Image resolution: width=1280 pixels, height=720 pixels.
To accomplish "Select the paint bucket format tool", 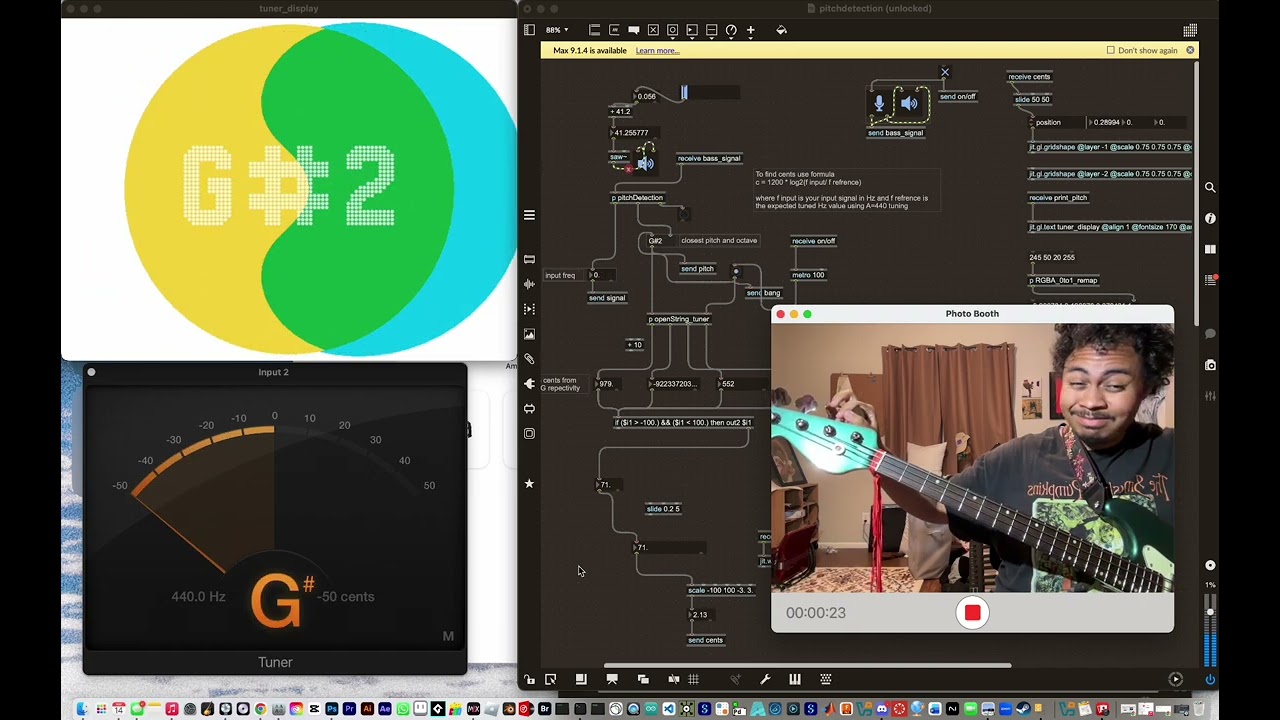I will pos(781,30).
